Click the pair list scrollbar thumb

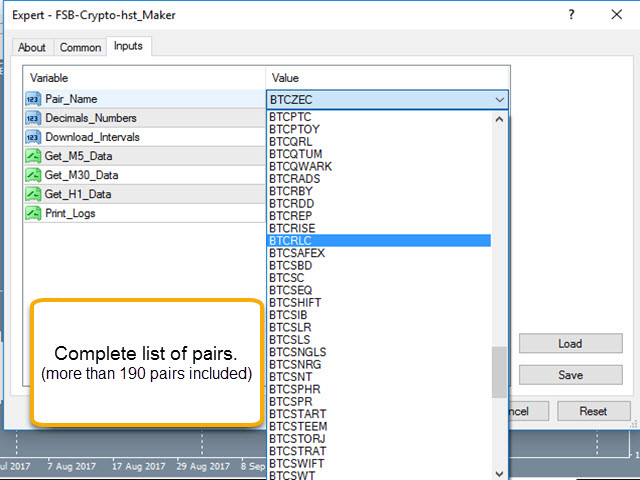[499, 372]
